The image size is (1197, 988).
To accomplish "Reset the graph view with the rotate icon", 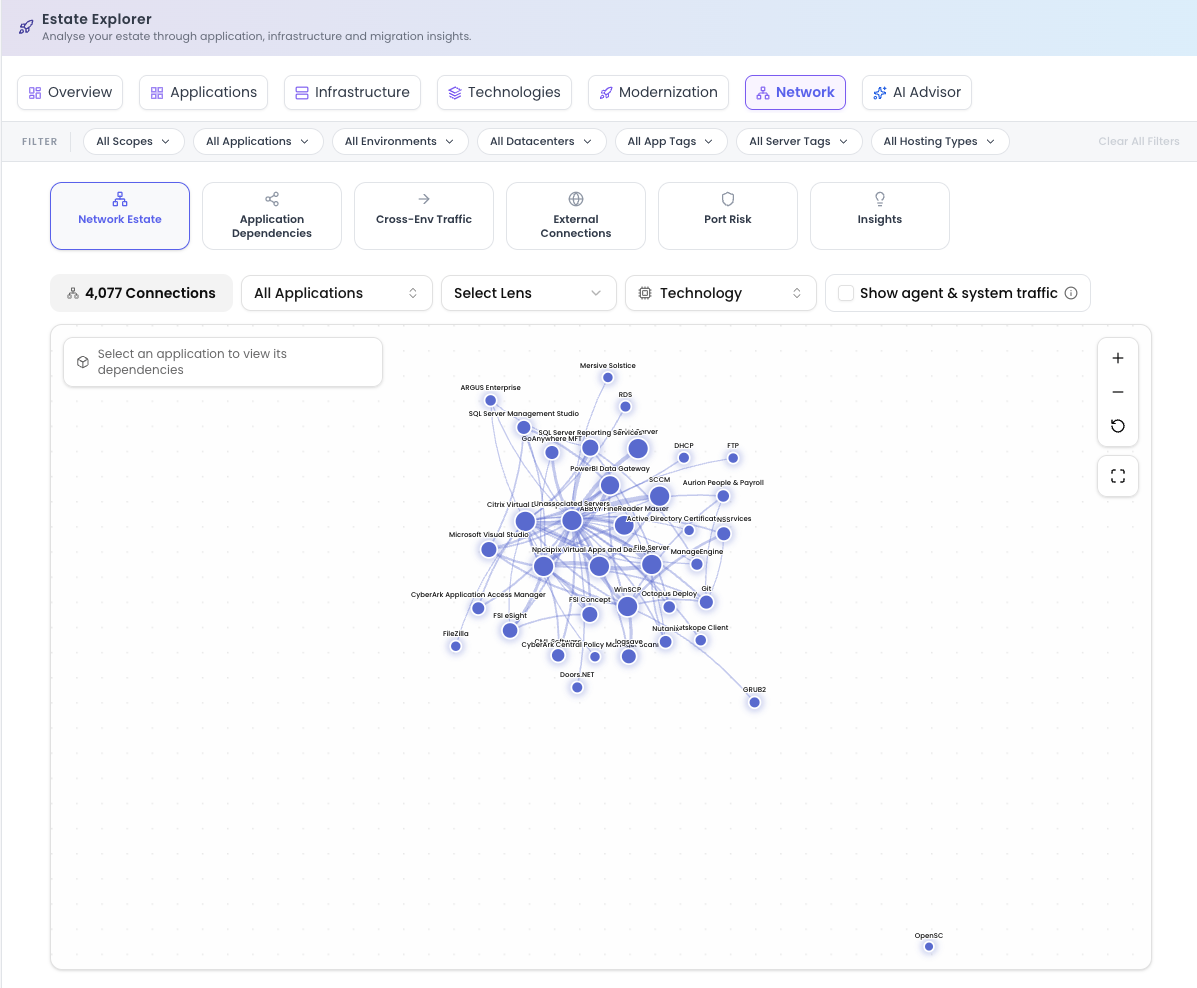I will 1118,426.
